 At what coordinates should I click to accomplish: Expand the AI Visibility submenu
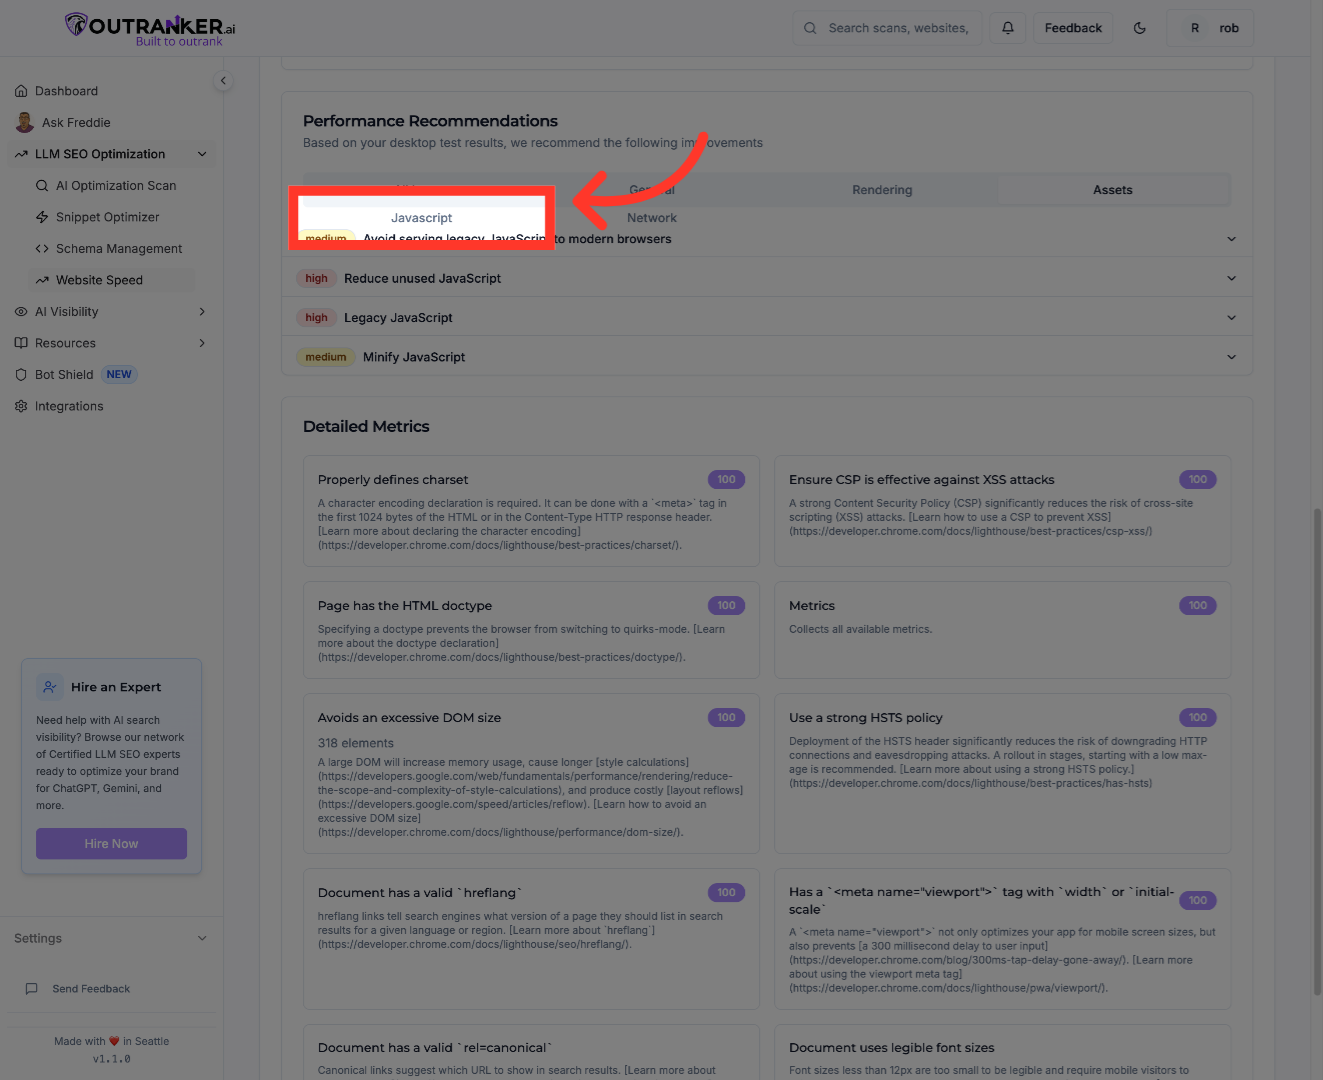click(202, 312)
